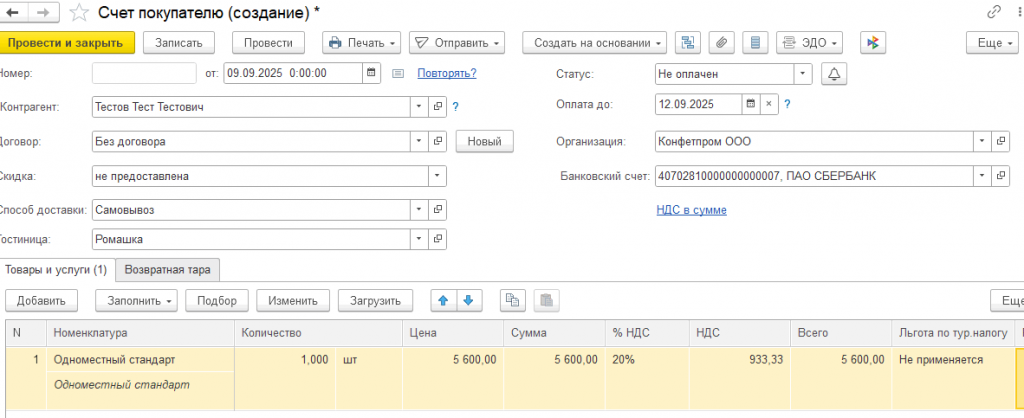The image size is (1024, 418).
Task: Open Способ доставки card icon
Action: [438, 210]
